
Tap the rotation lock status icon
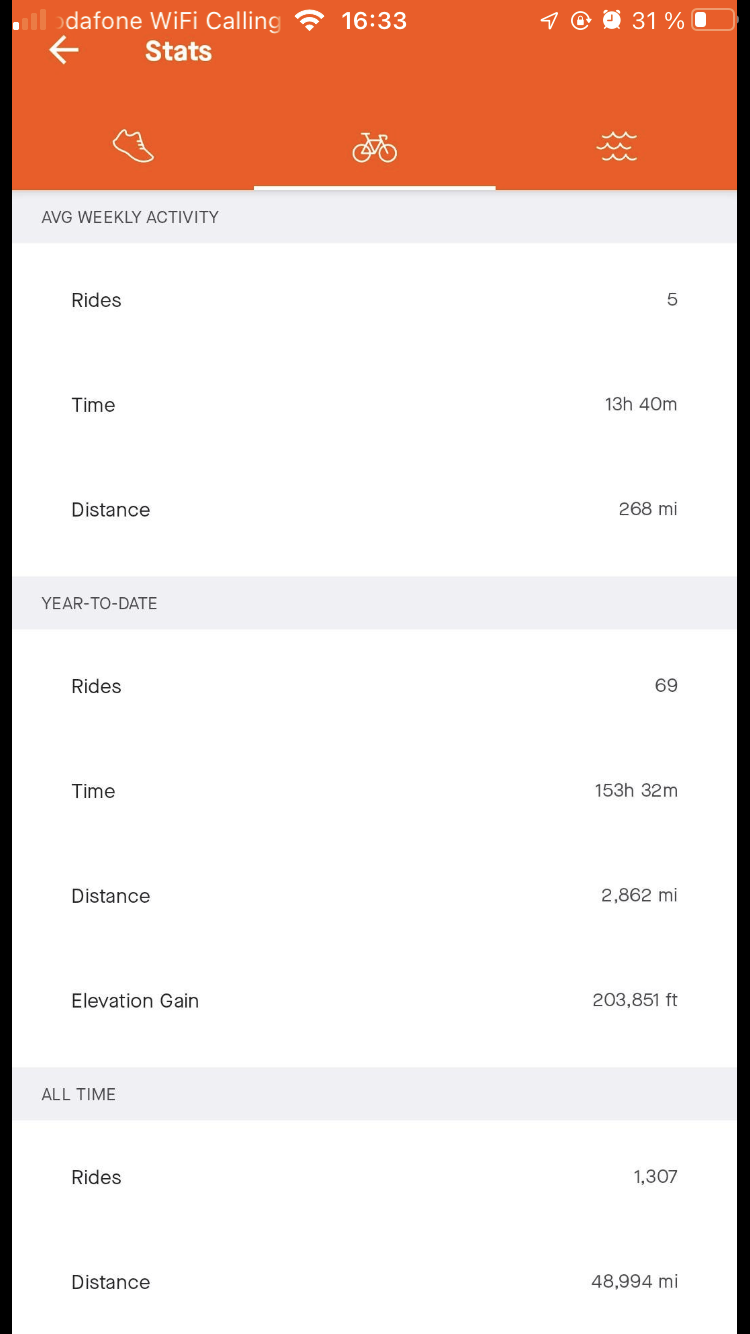tap(581, 21)
